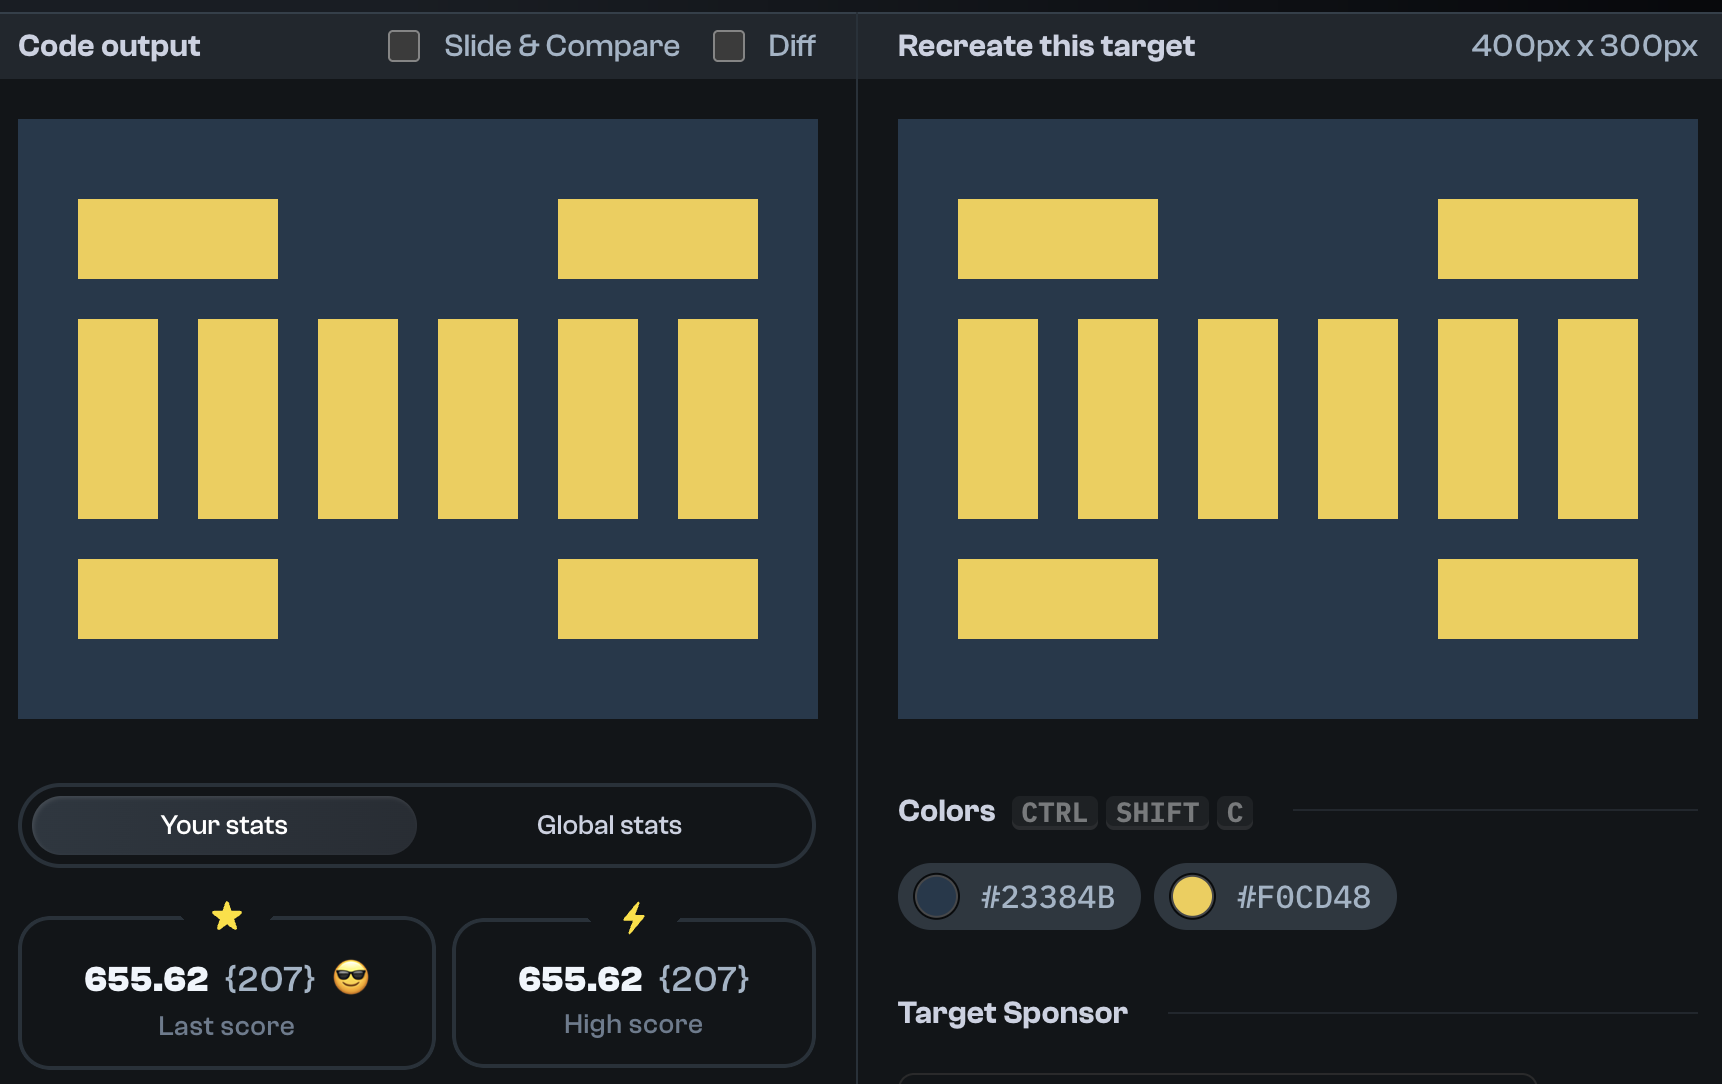Screen dimensions: 1722x1084
Task: Click the dark circle icon inside #23384B swatch
Action: pyautogui.click(x=936, y=896)
